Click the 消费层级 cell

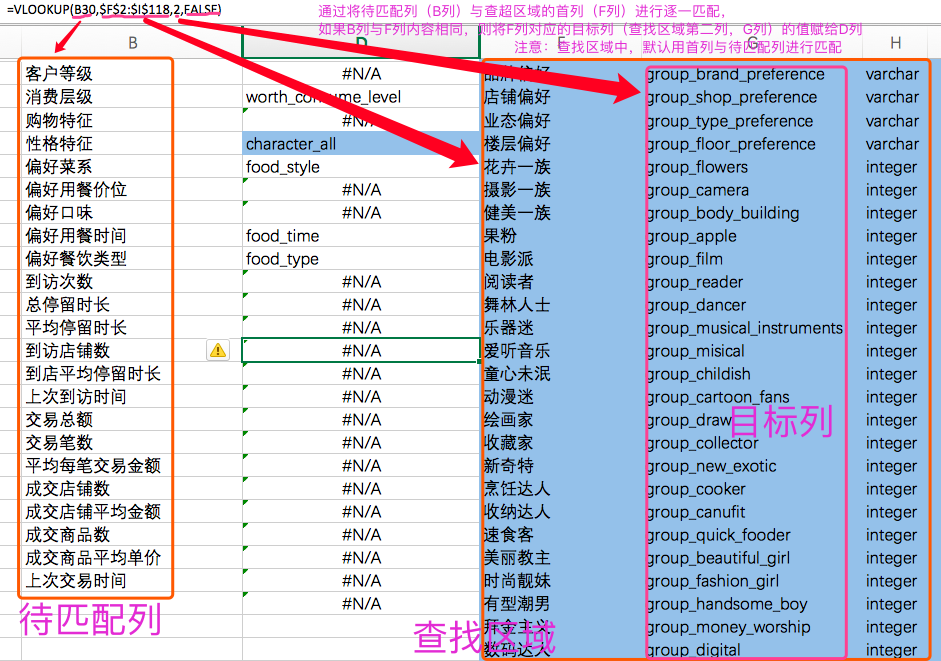tap(132, 97)
